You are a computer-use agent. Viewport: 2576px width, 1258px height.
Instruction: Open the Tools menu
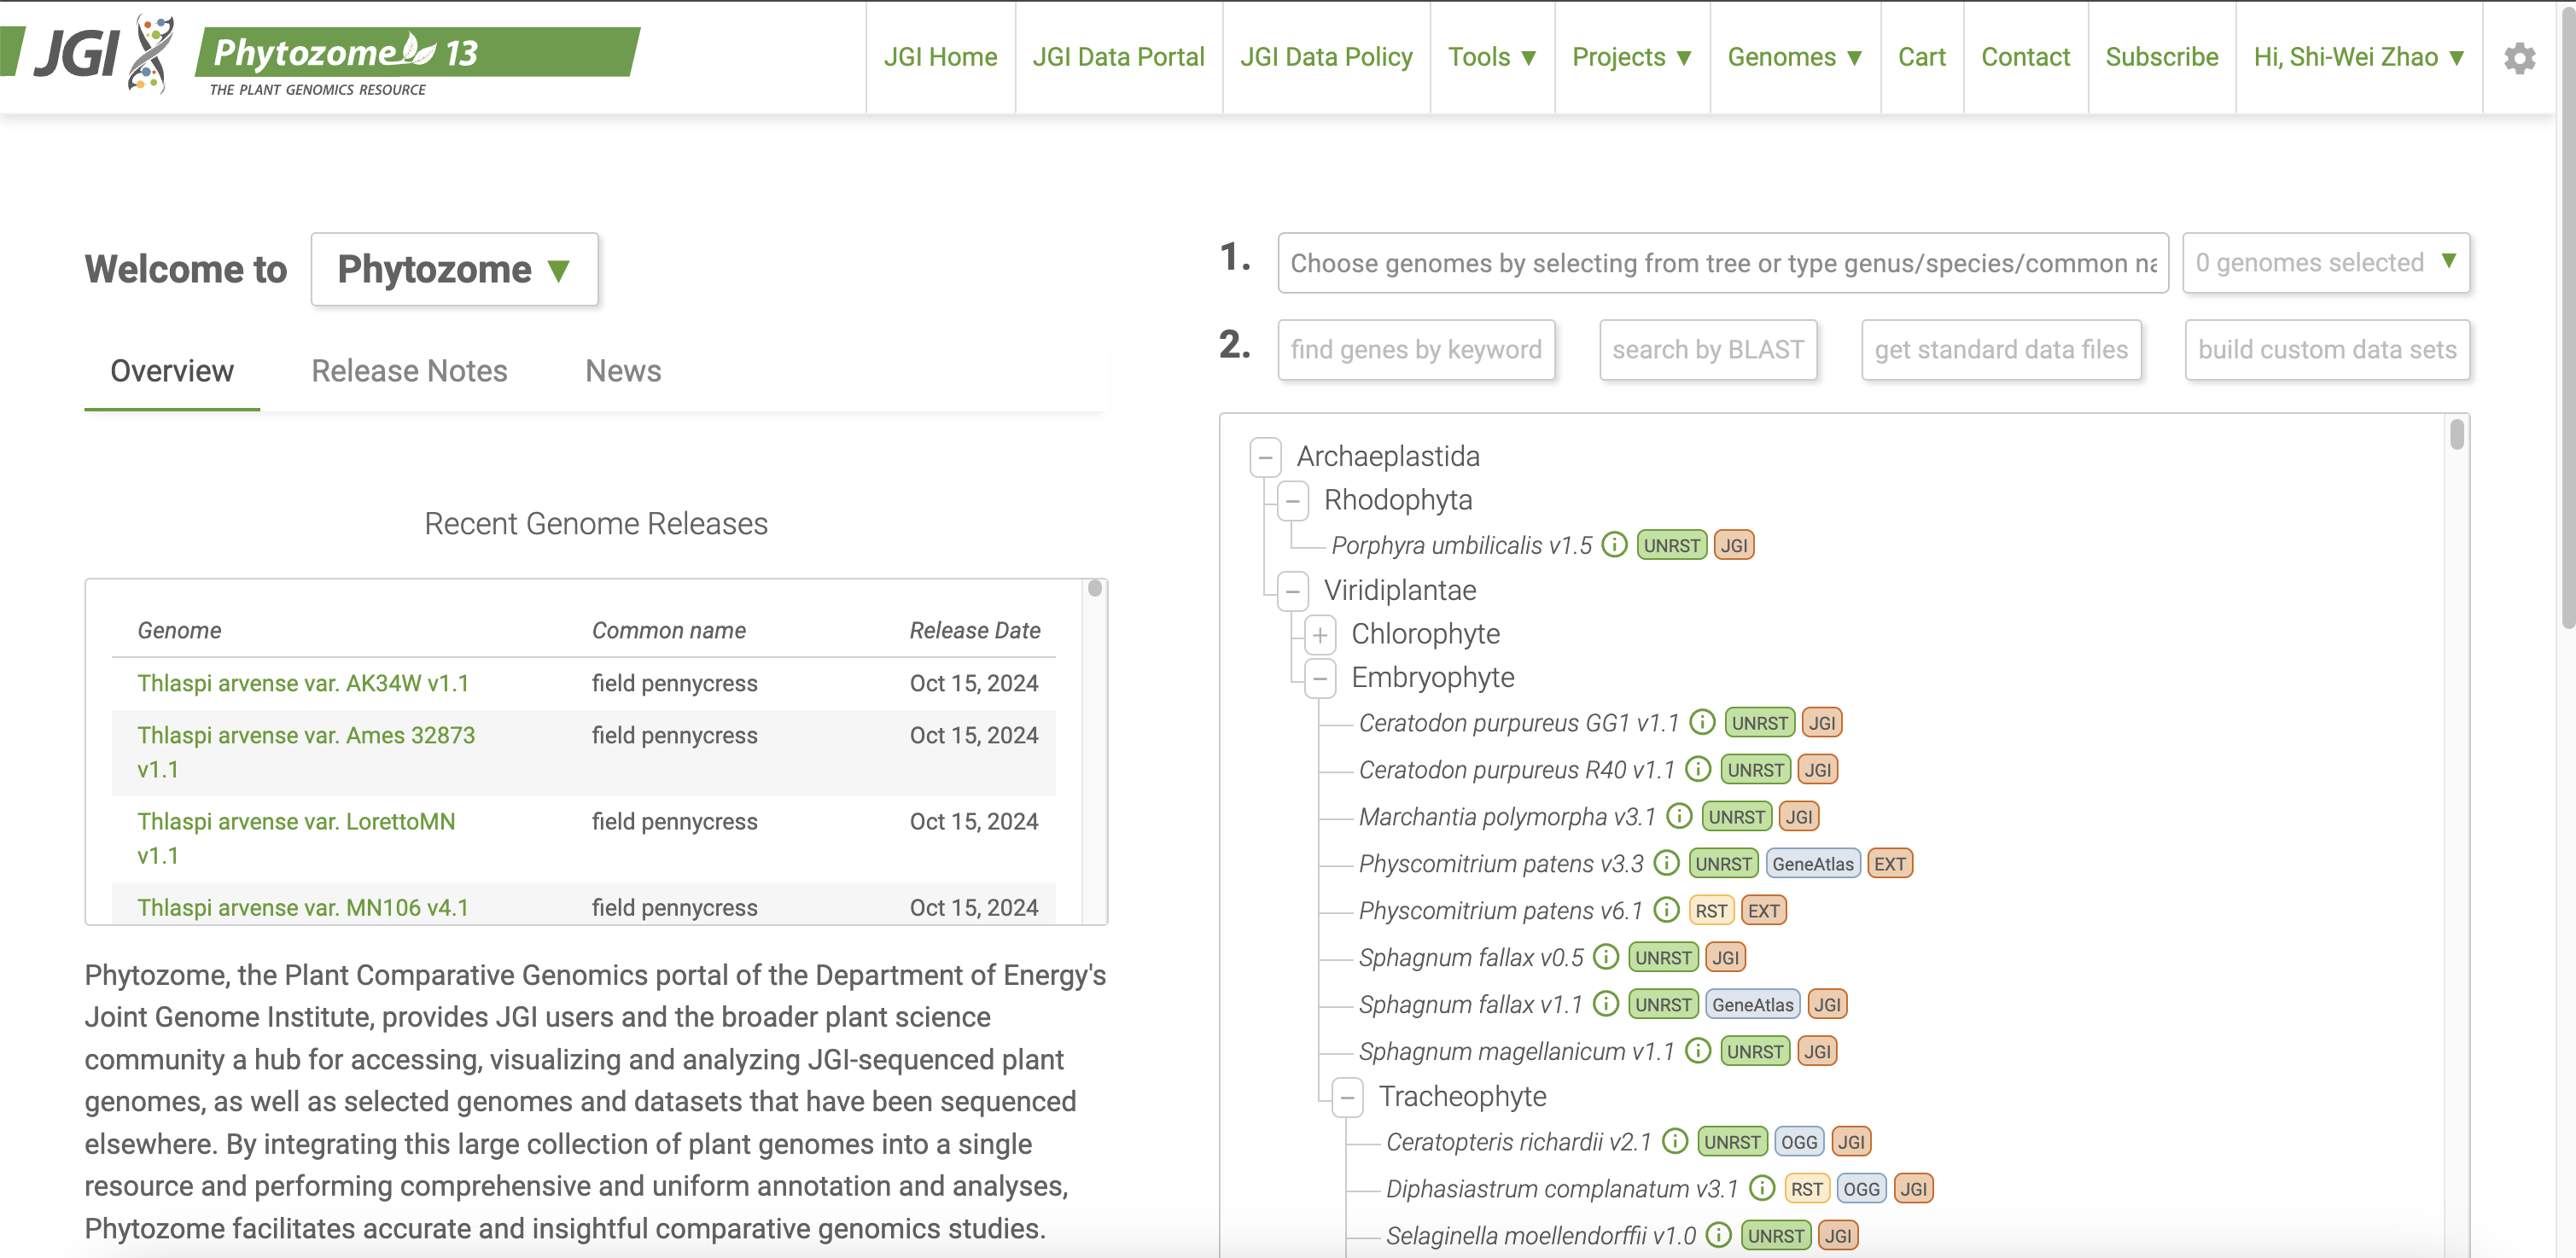tap(1491, 57)
